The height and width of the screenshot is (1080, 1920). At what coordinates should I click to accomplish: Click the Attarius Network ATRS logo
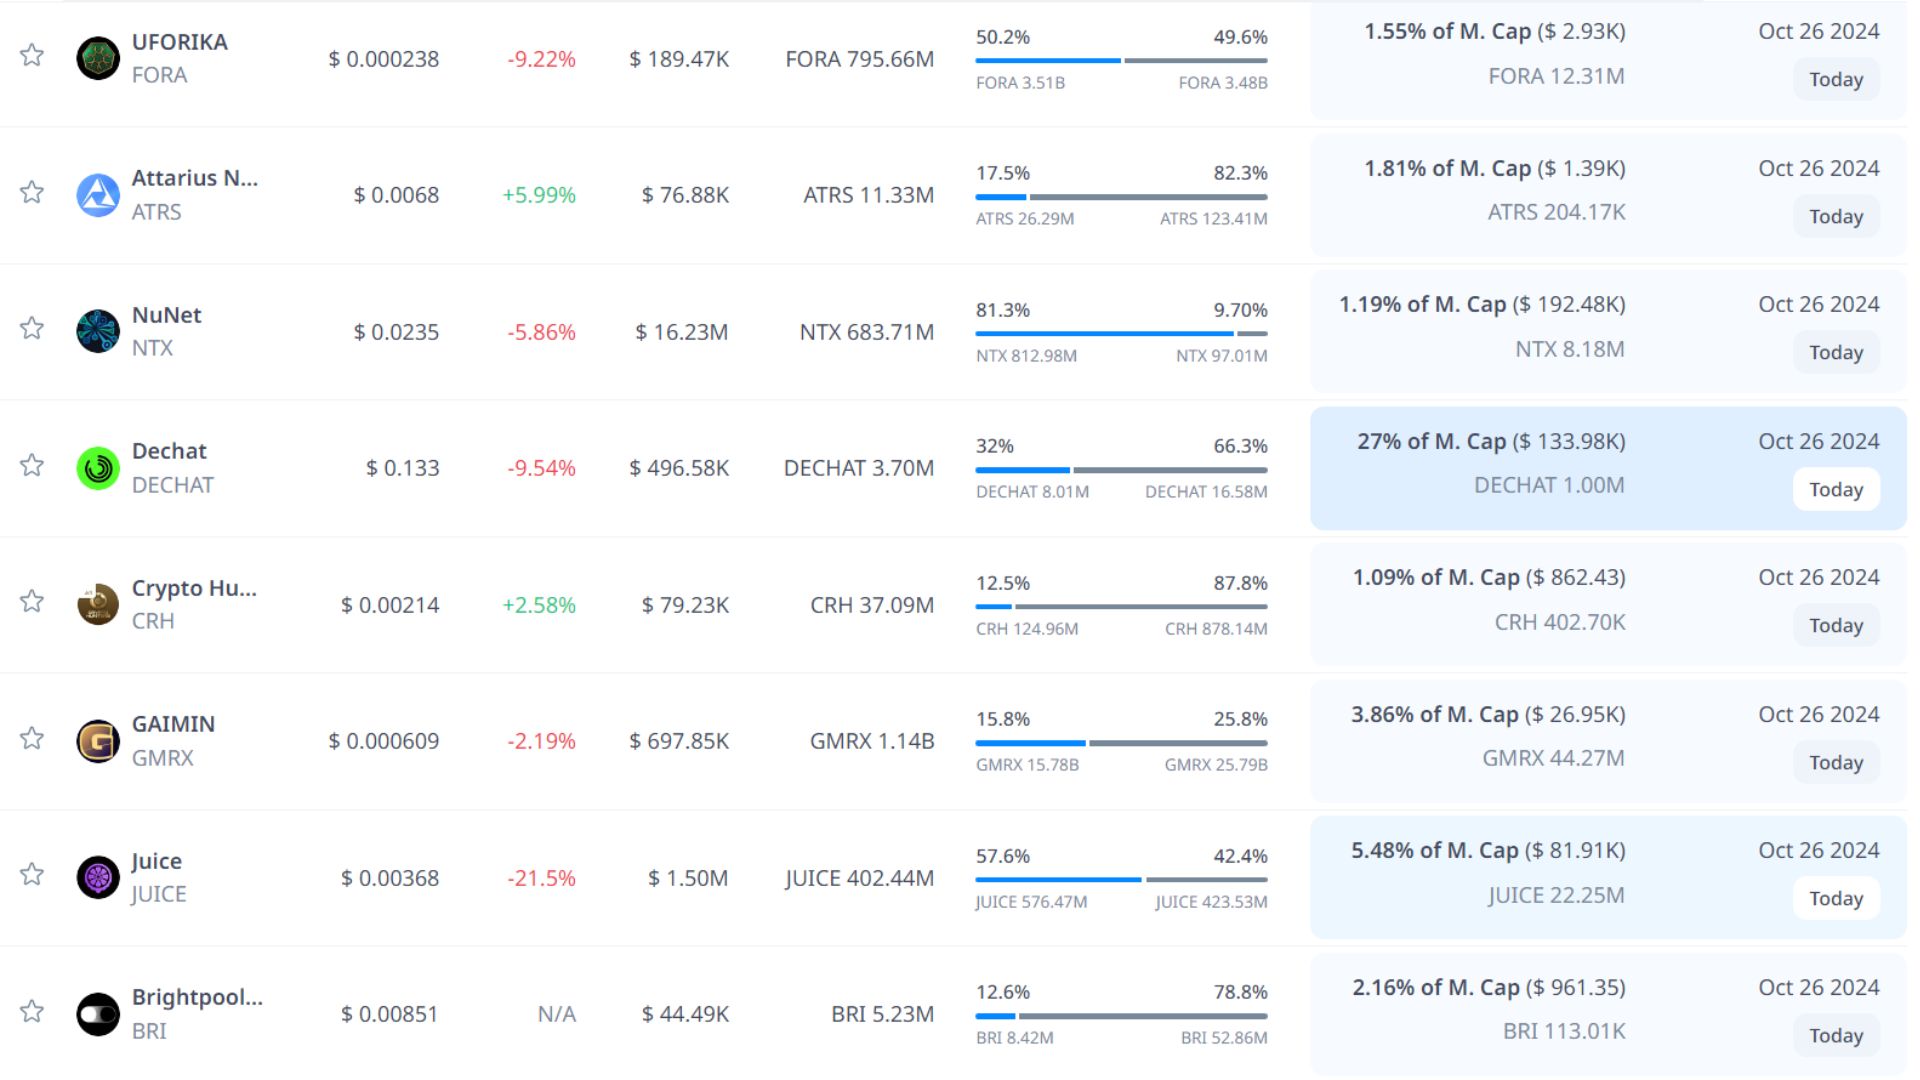[x=98, y=195]
